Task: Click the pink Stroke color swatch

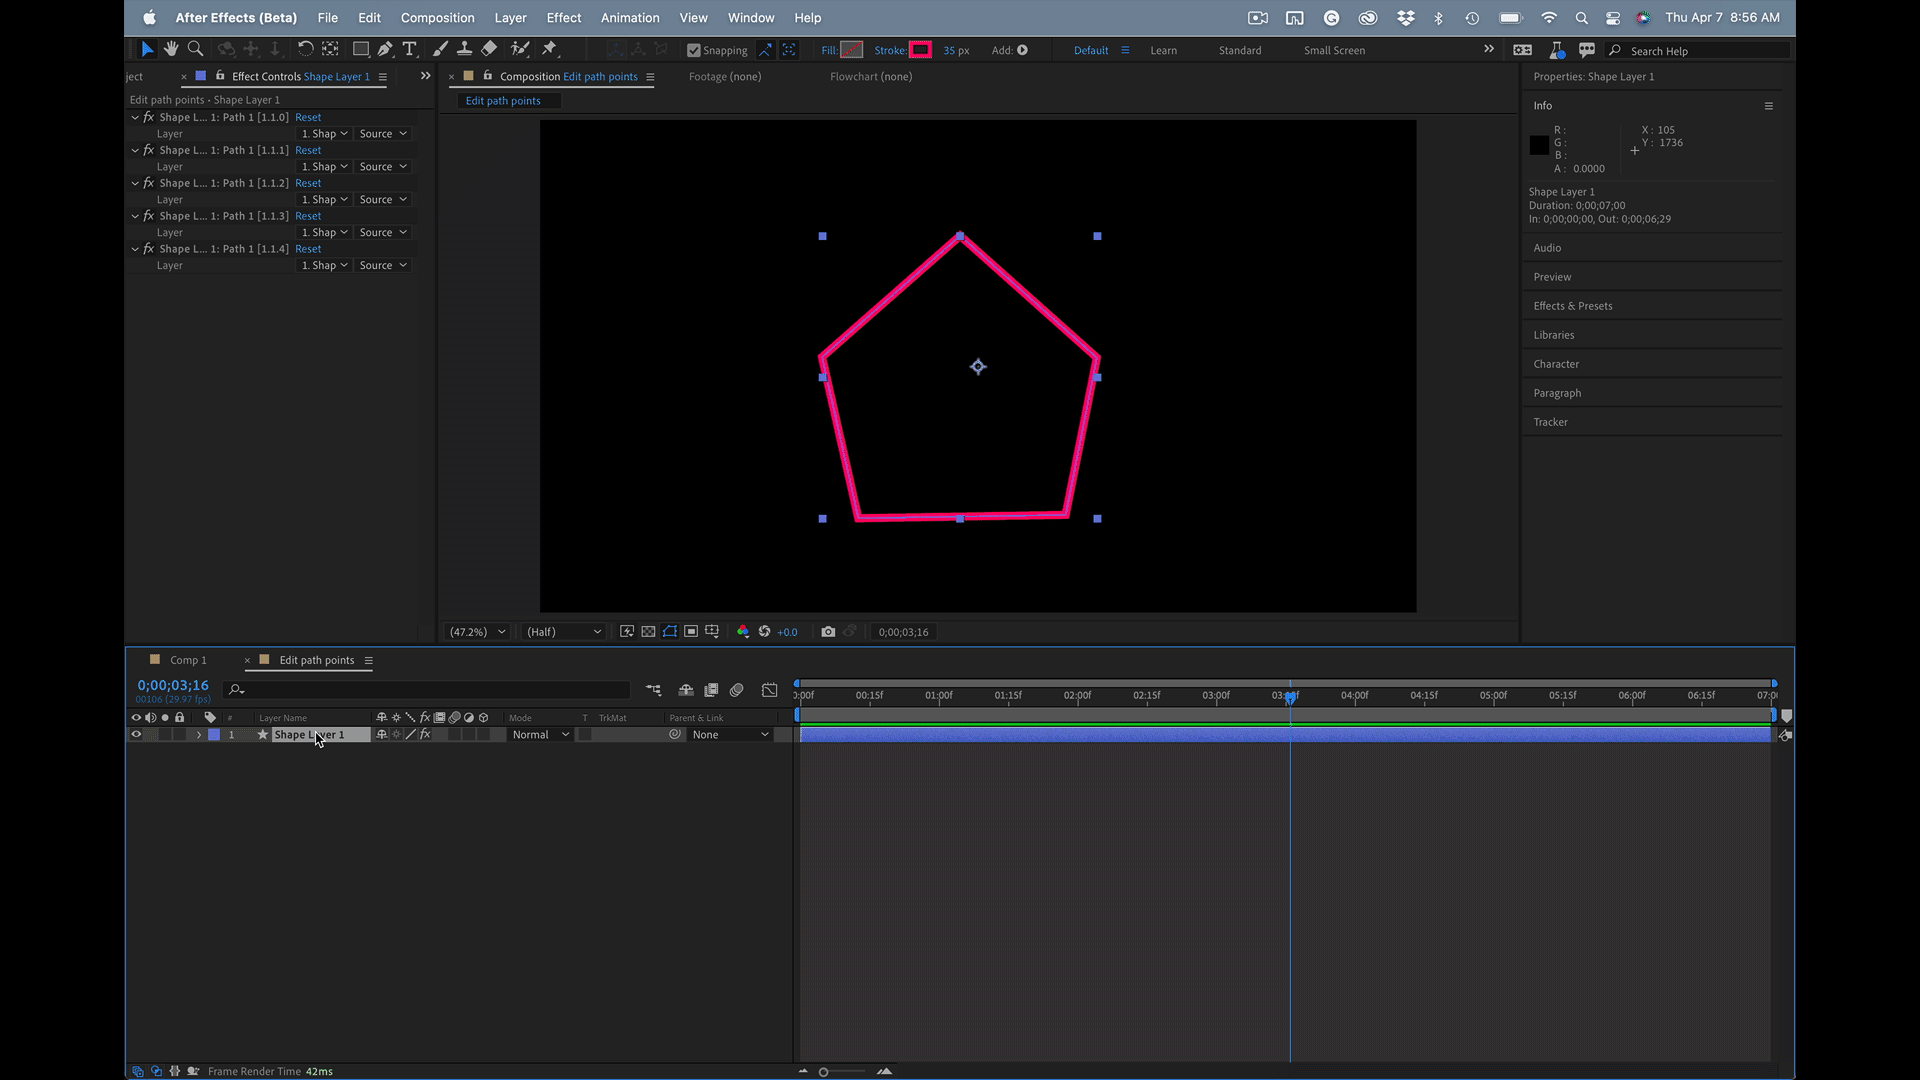Action: coord(920,50)
